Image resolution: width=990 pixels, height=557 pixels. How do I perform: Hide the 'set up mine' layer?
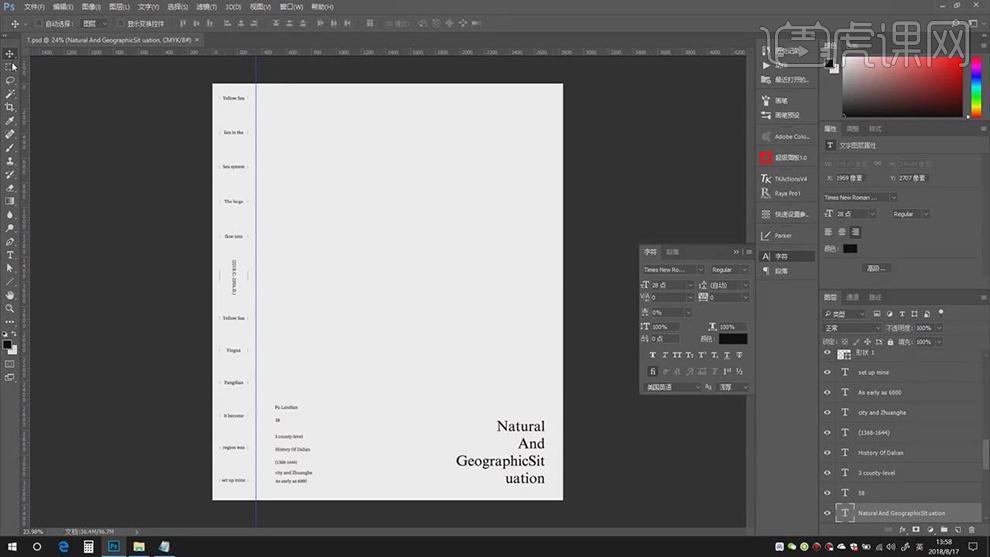coord(827,373)
